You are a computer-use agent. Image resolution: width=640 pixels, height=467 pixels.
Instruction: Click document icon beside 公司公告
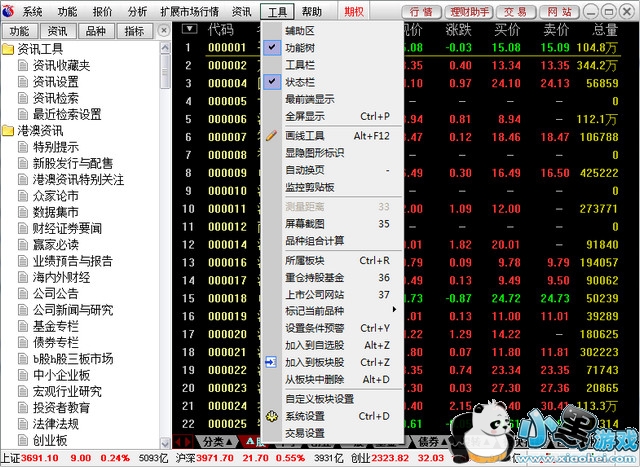[23, 294]
